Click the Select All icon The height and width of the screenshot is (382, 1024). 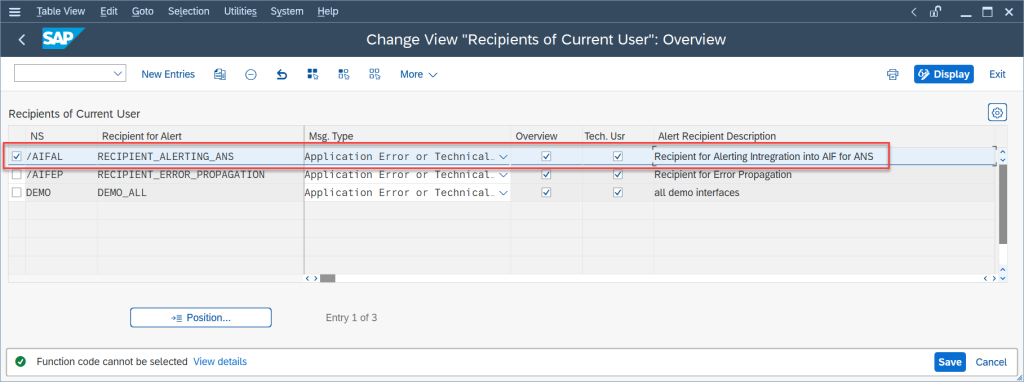313,74
